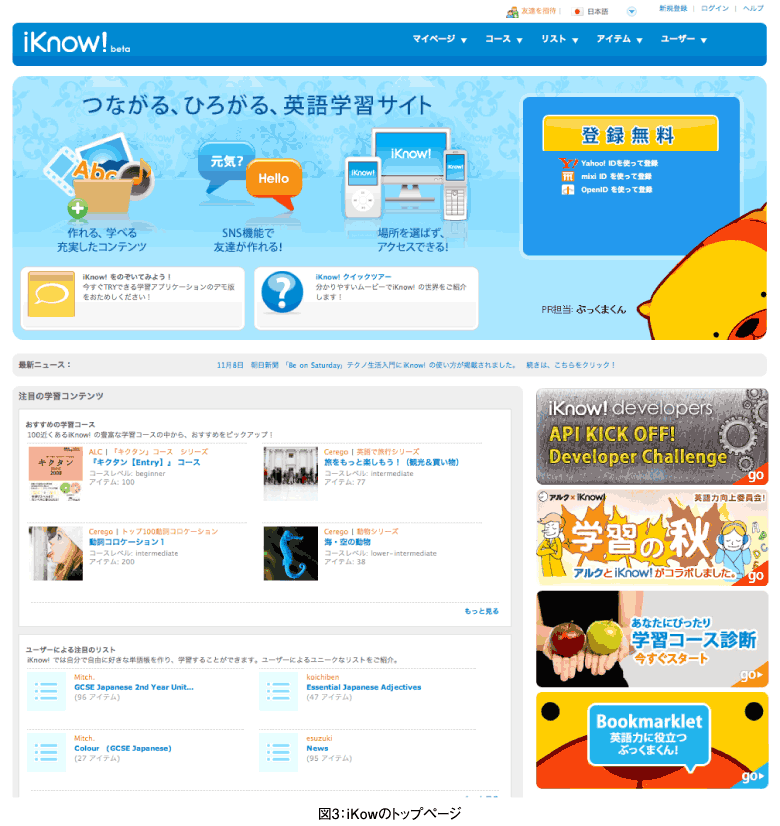Click ALC publisher label on キクタン course
Screen dimensions: 780x826
[95, 452]
